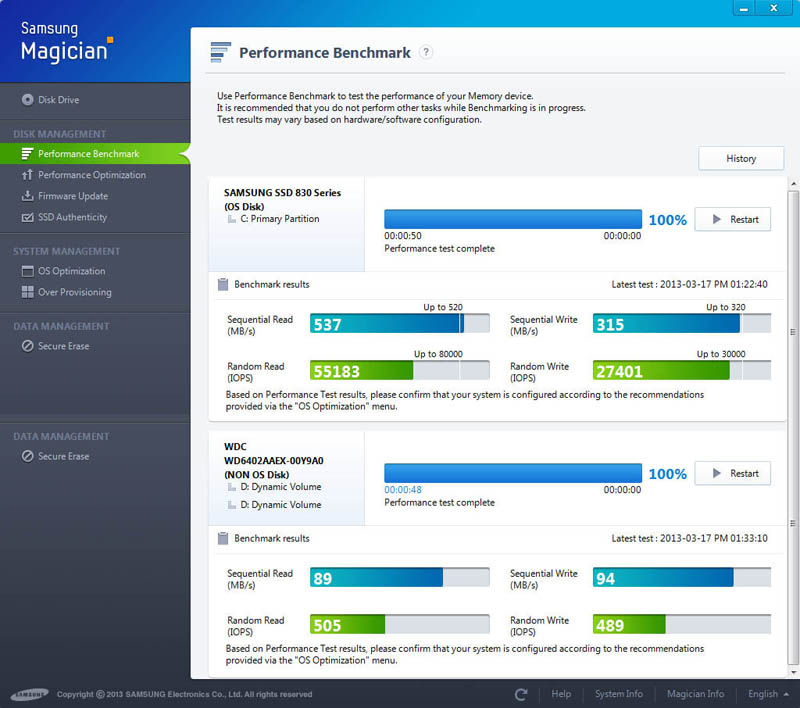The height and width of the screenshot is (708, 800).
Task: Restart the Samsung SSD 830 benchmark
Action: click(x=732, y=220)
